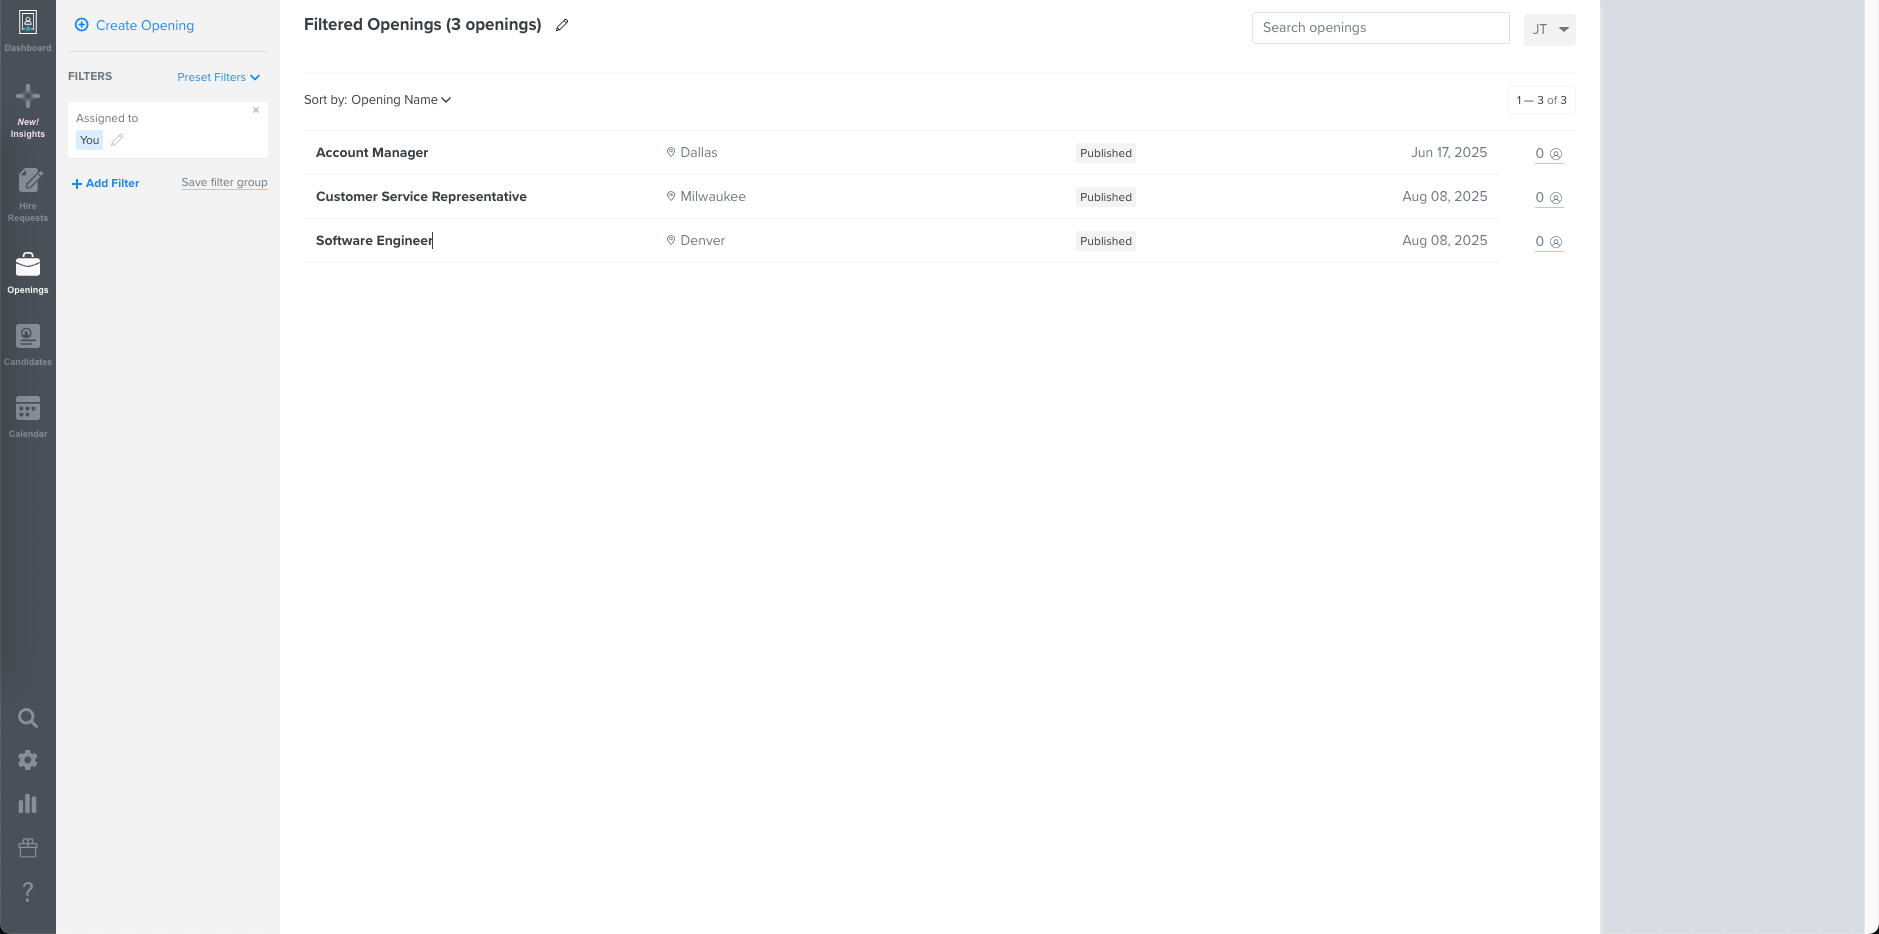Open the Account Manager opening

372,152
